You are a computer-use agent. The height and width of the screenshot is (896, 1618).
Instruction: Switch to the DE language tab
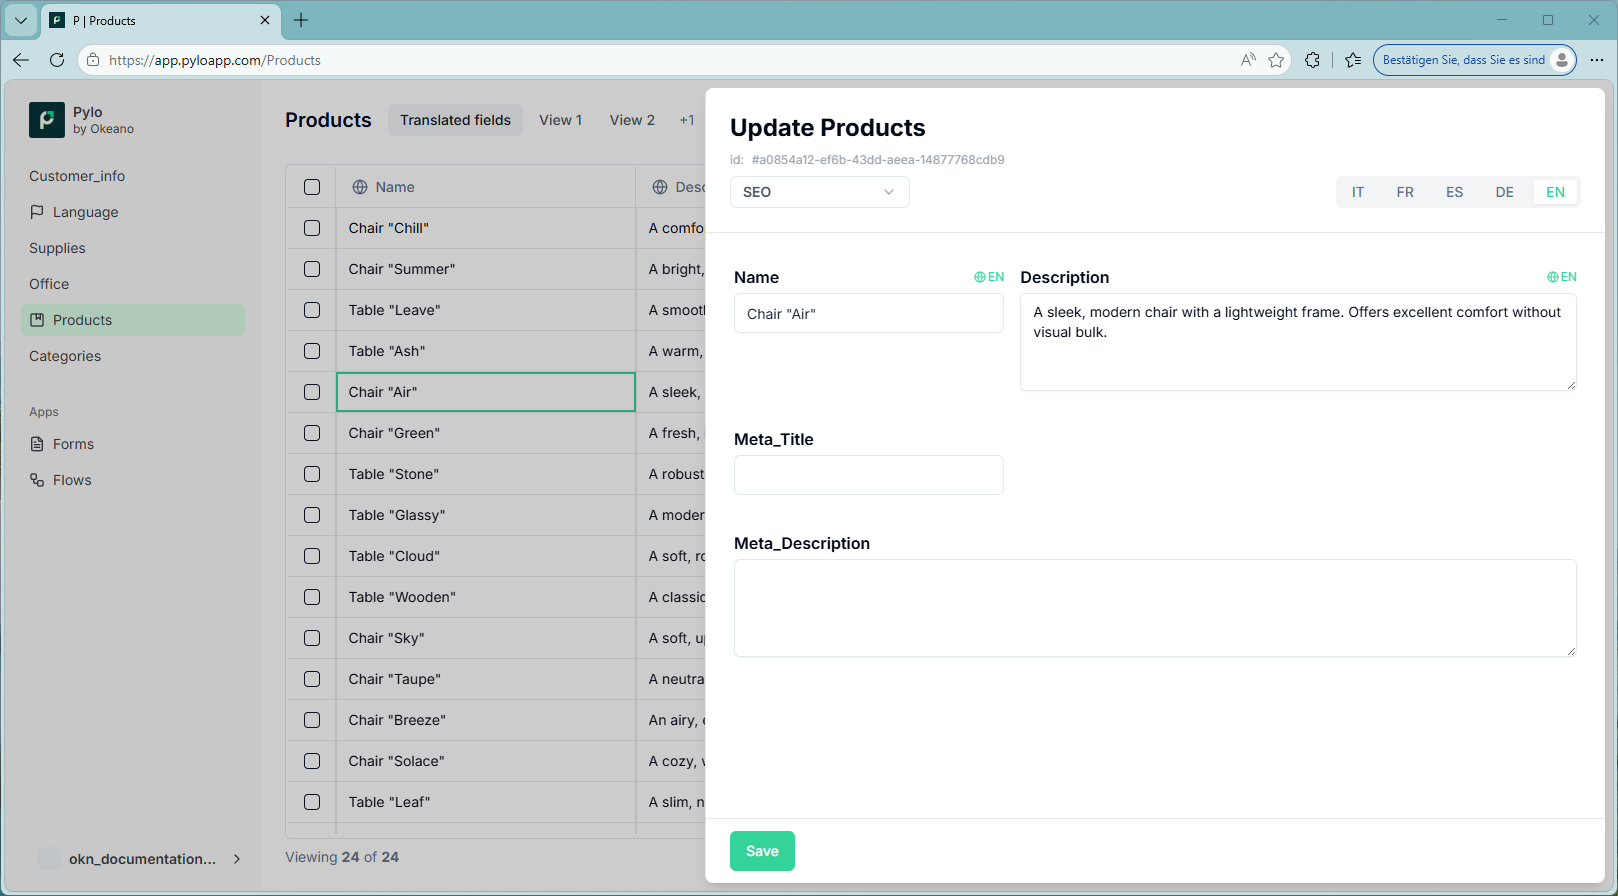1504,192
